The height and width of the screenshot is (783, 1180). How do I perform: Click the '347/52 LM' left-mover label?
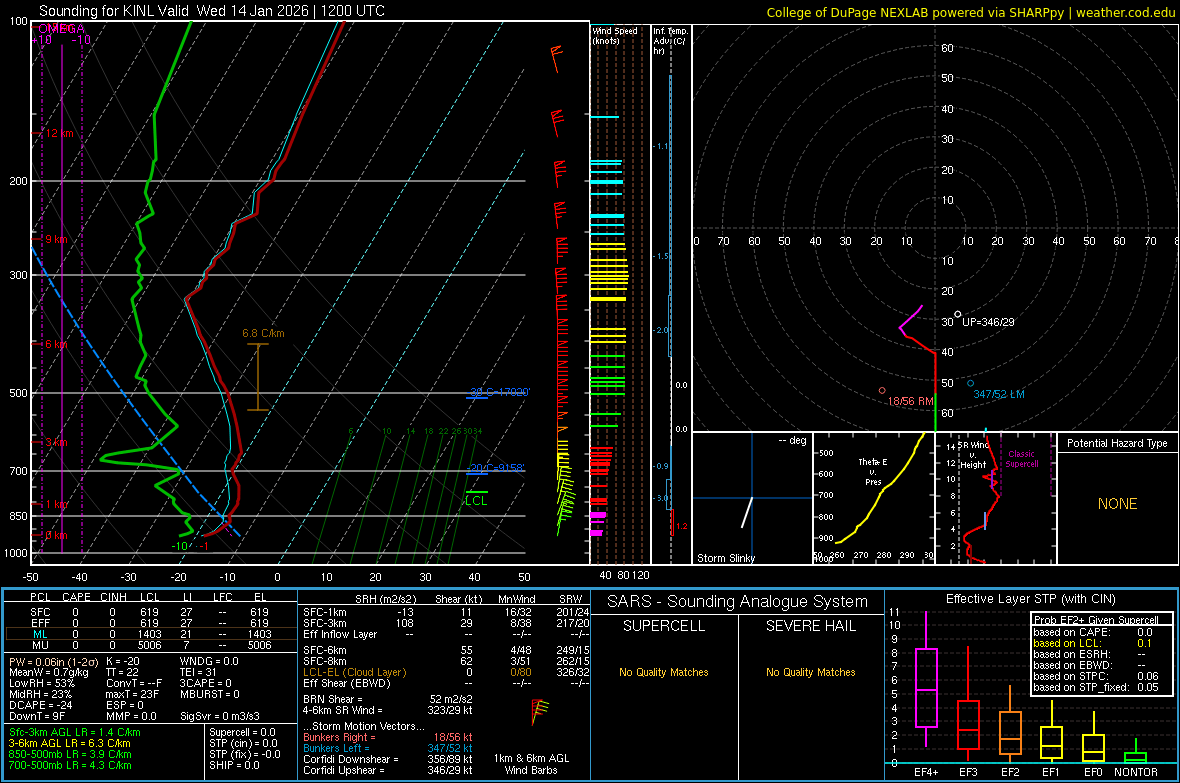[x=999, y=395]
